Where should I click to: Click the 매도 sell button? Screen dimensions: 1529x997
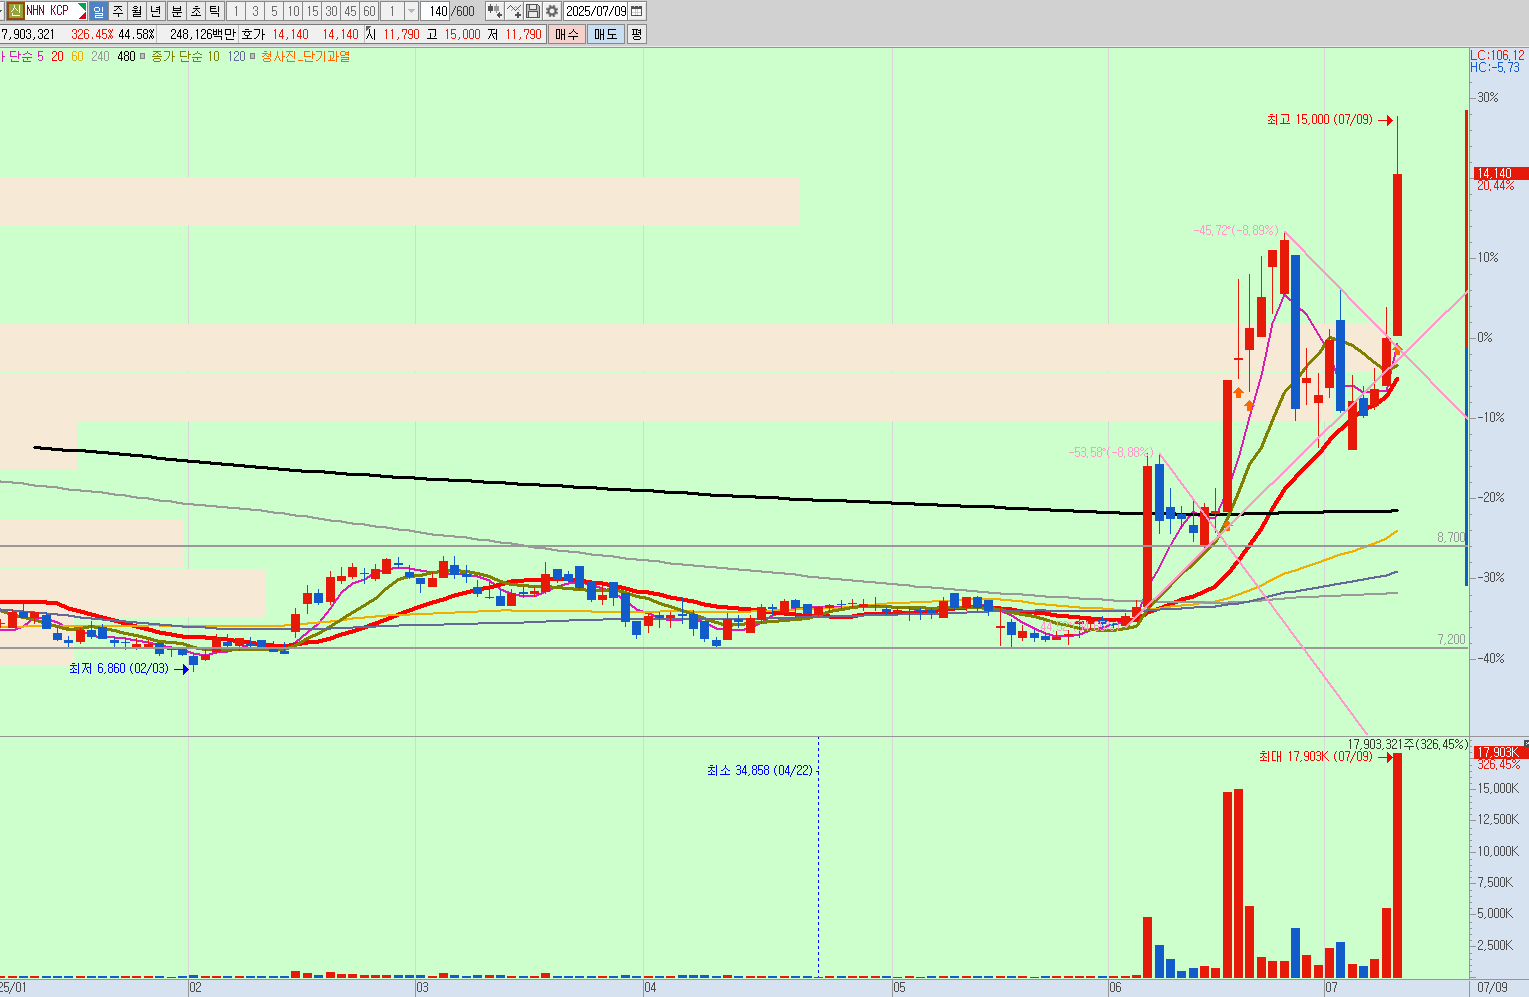[x=606, y=34]
